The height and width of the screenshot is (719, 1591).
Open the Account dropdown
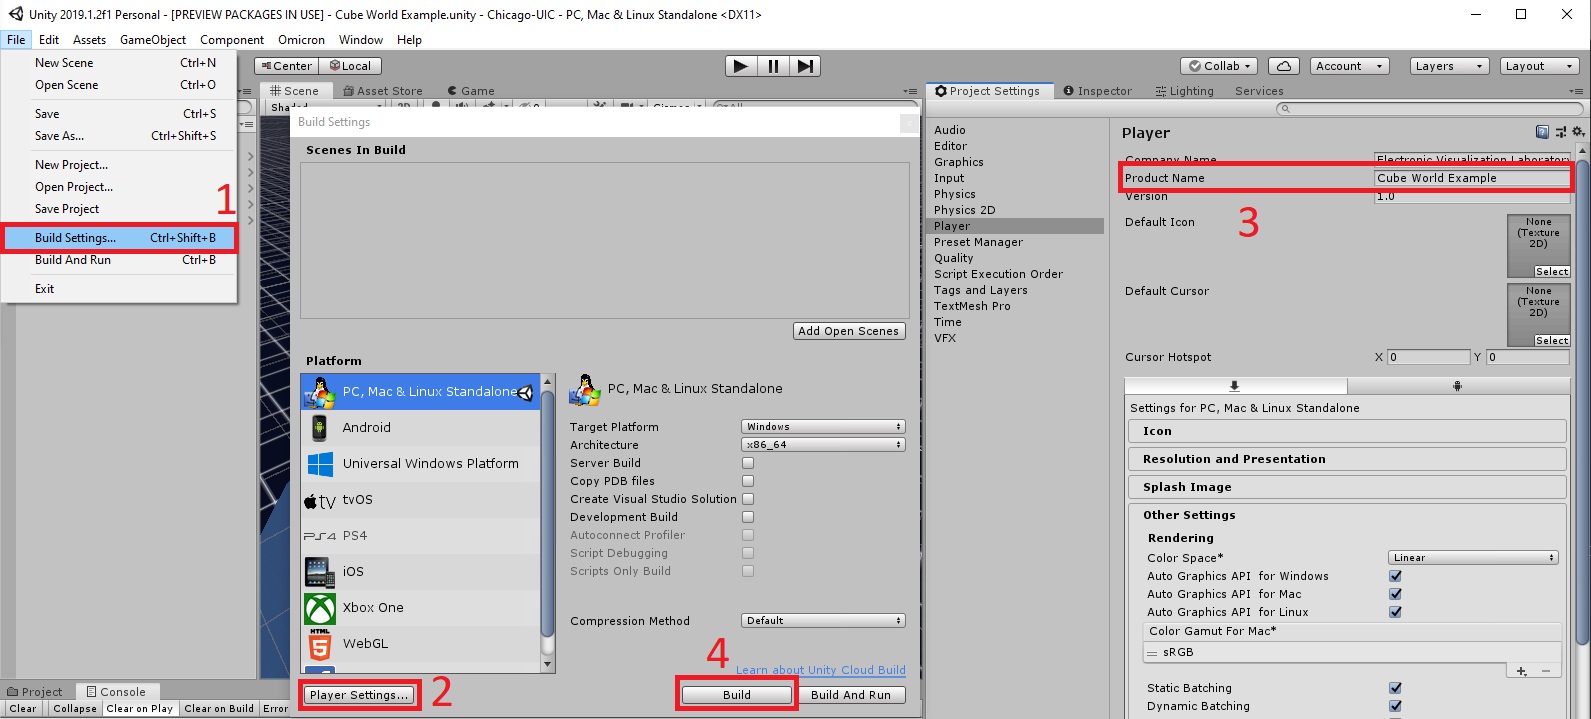point(1349,66)
